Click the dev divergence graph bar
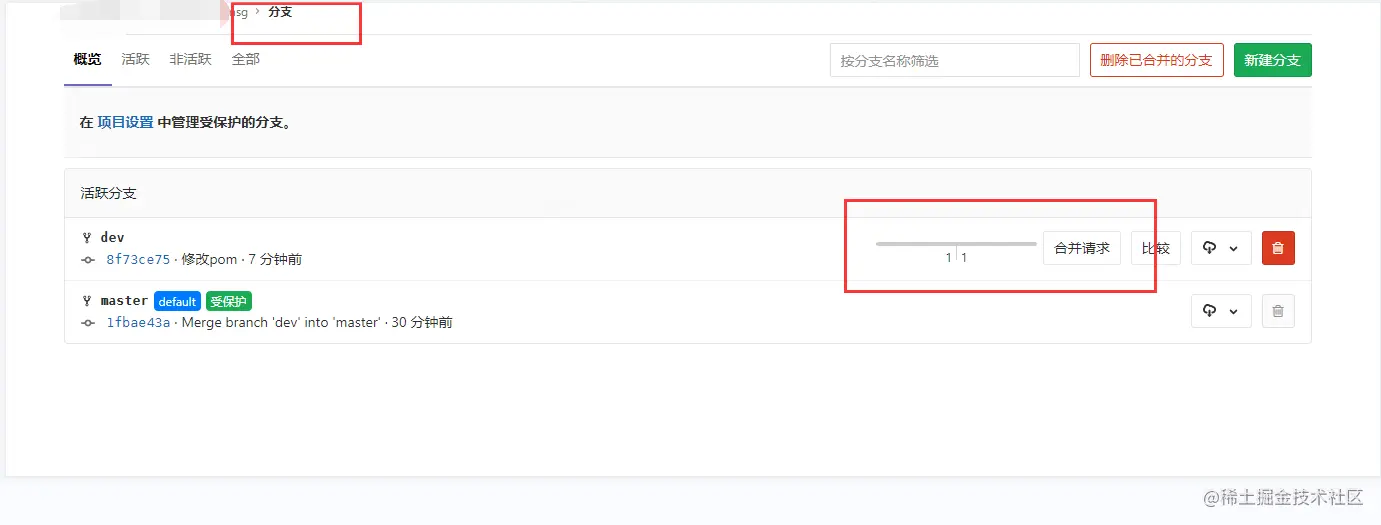 coord(956,244)
